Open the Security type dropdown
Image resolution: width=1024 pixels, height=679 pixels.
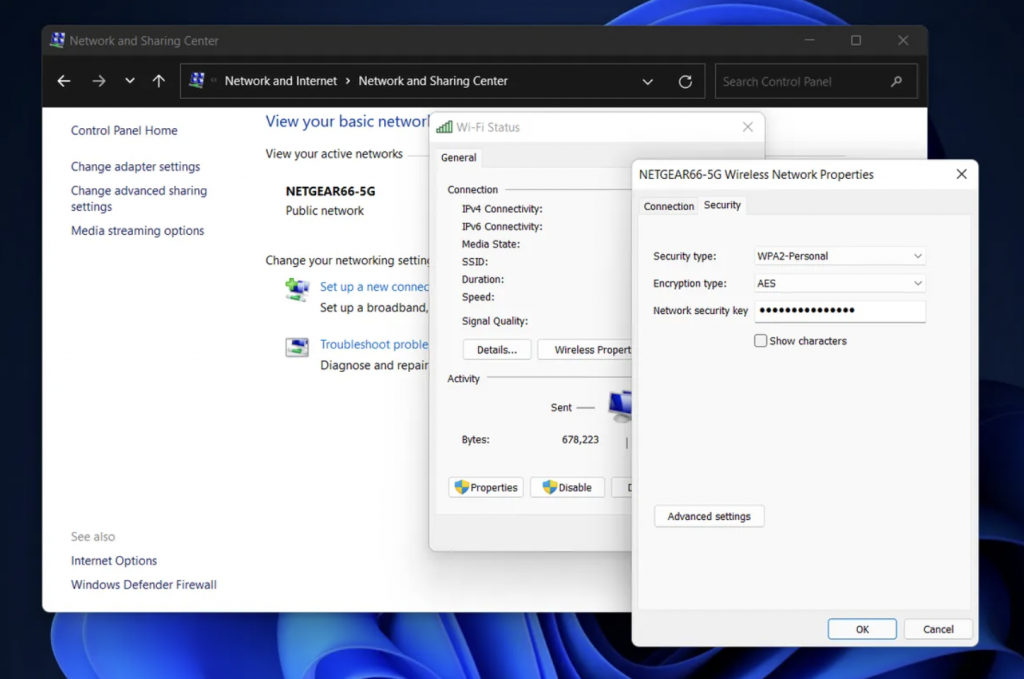840,256
